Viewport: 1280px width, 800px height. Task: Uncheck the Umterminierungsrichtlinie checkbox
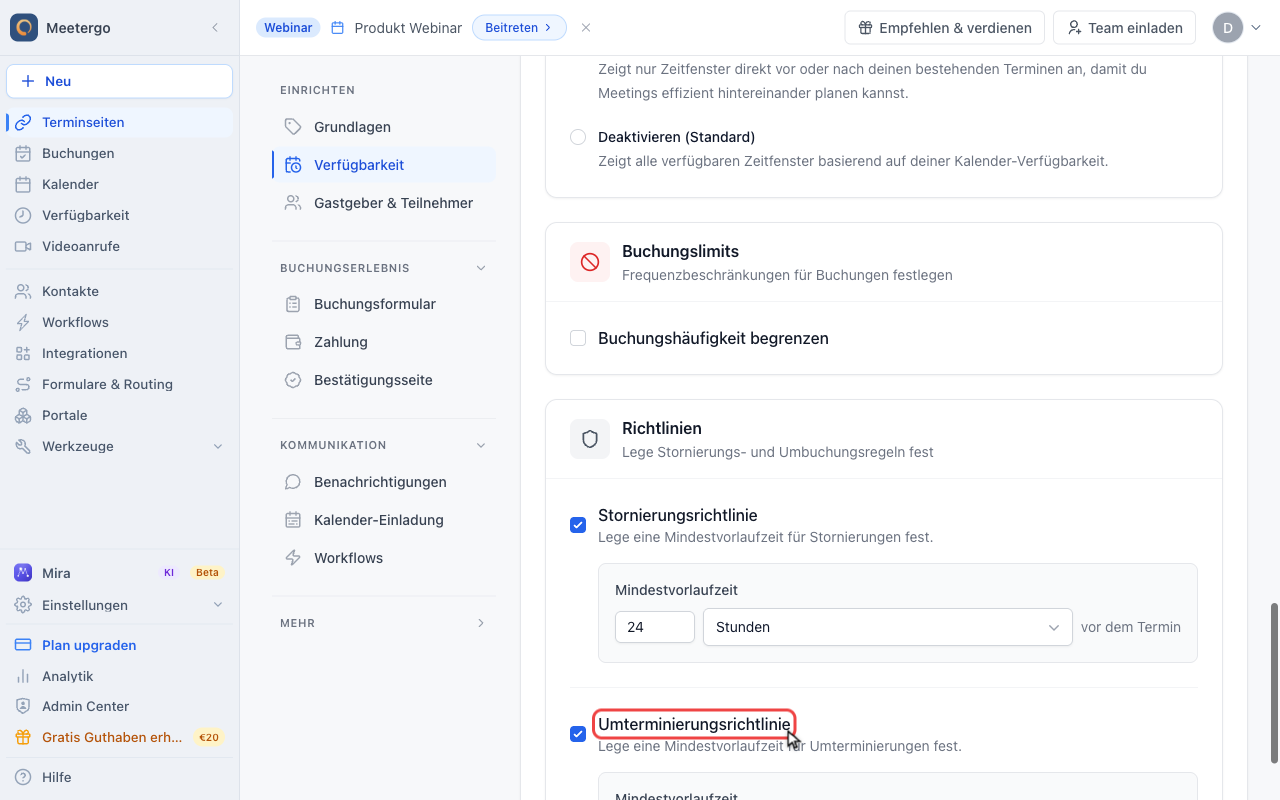tap(578, 734)
